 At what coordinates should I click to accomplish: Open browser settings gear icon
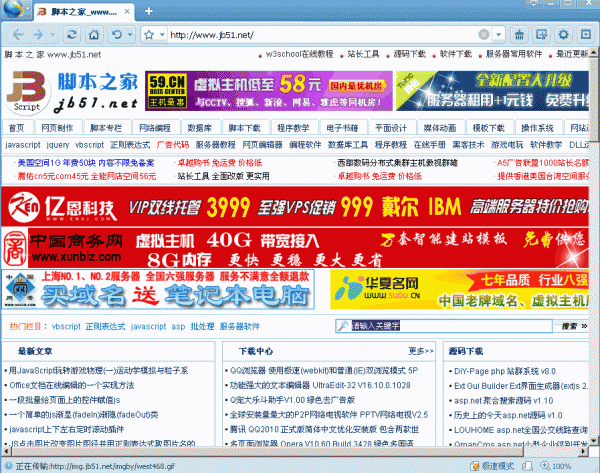(x=563, y=35)
